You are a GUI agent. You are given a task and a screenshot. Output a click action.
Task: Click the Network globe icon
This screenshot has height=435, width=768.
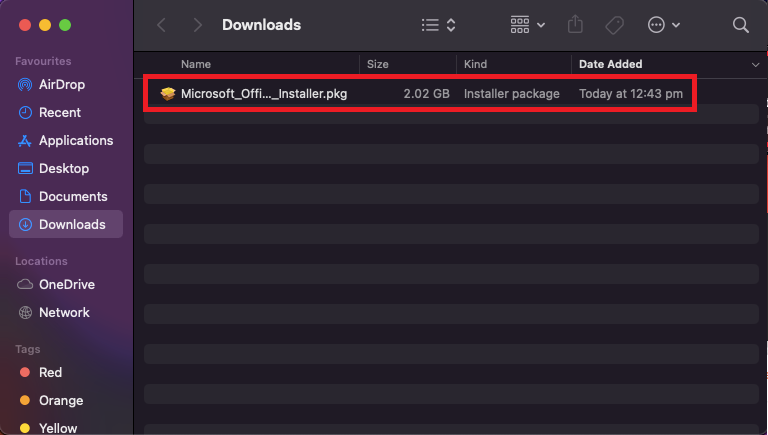[25, 313]
